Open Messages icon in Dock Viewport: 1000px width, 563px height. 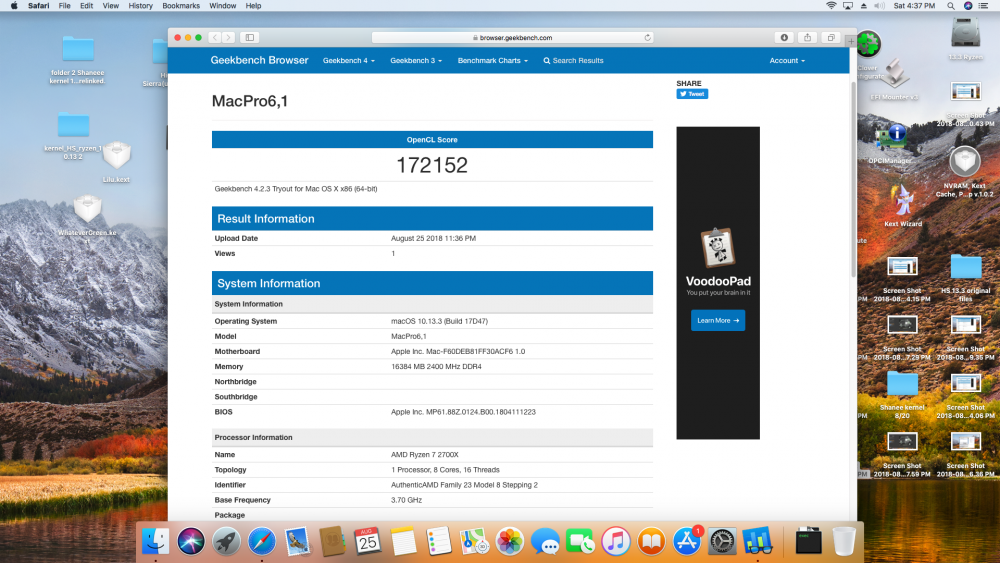click(545, 541)
